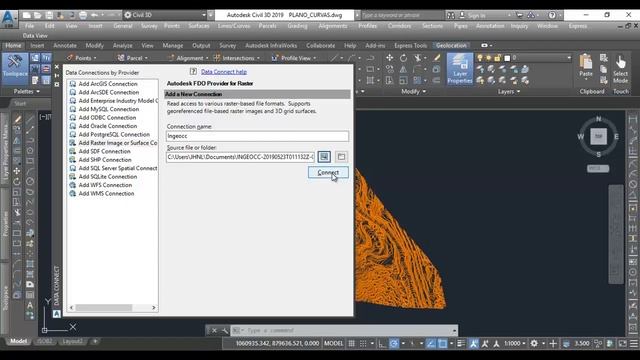Click the Source file or folder field
Image resolution: width=640 pixels, height=360 pixels.
(240, 157)
